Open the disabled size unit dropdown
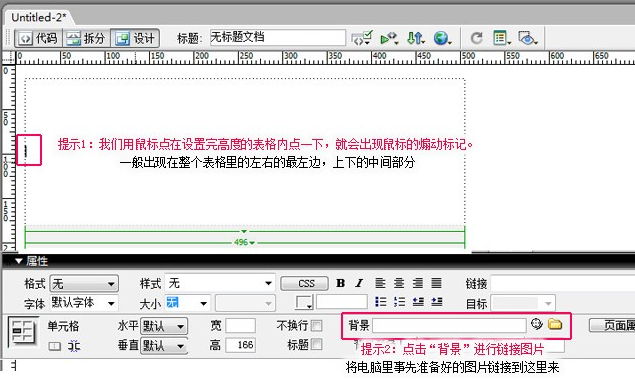This screenshot has width=635, height=380. (x=245, y=303)
